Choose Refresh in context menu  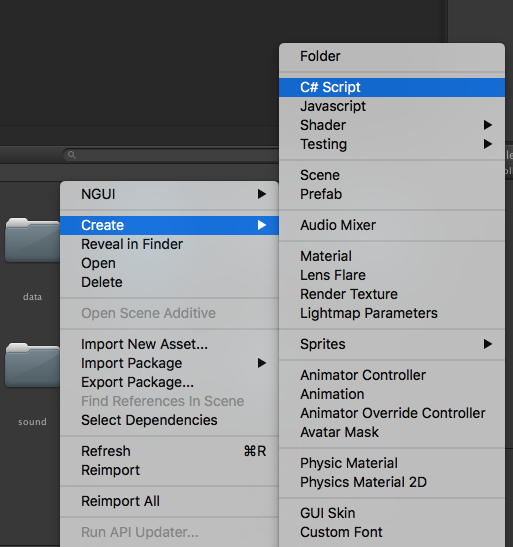pos(169,451)
